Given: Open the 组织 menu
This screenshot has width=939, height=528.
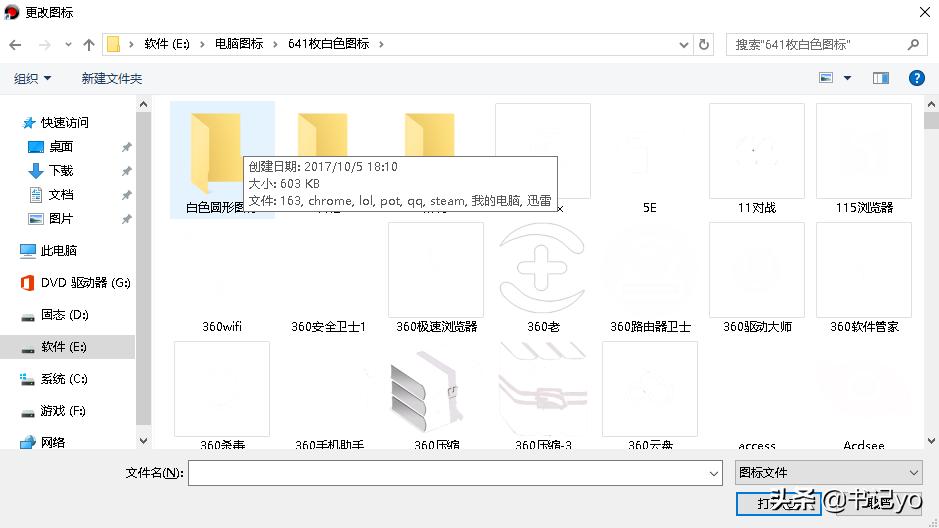Looking at the screenshot, I should (x=32, y=78).
